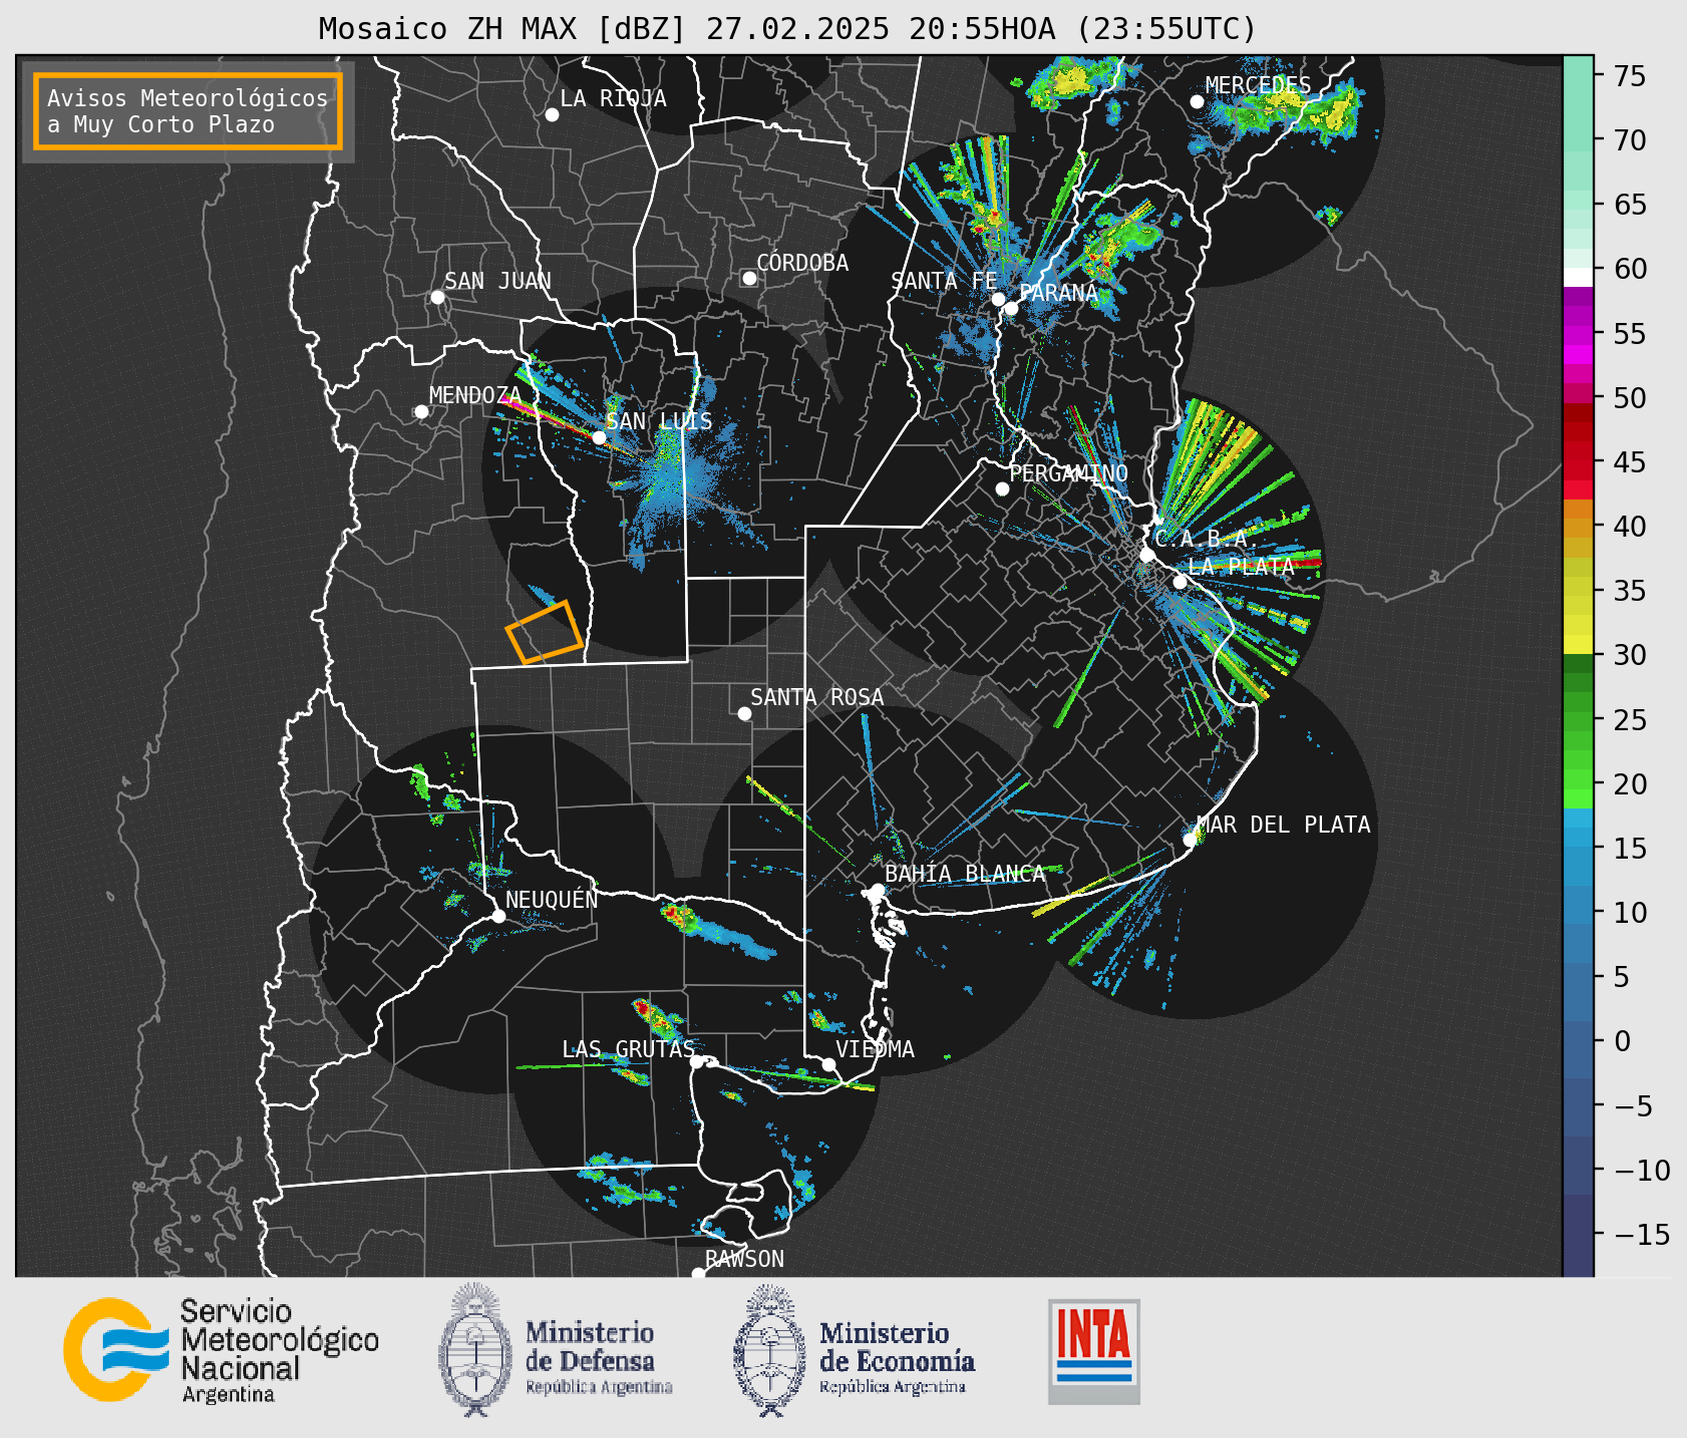
Task: Click the RAWSON city marker dot
Action: coord(698,1273)
